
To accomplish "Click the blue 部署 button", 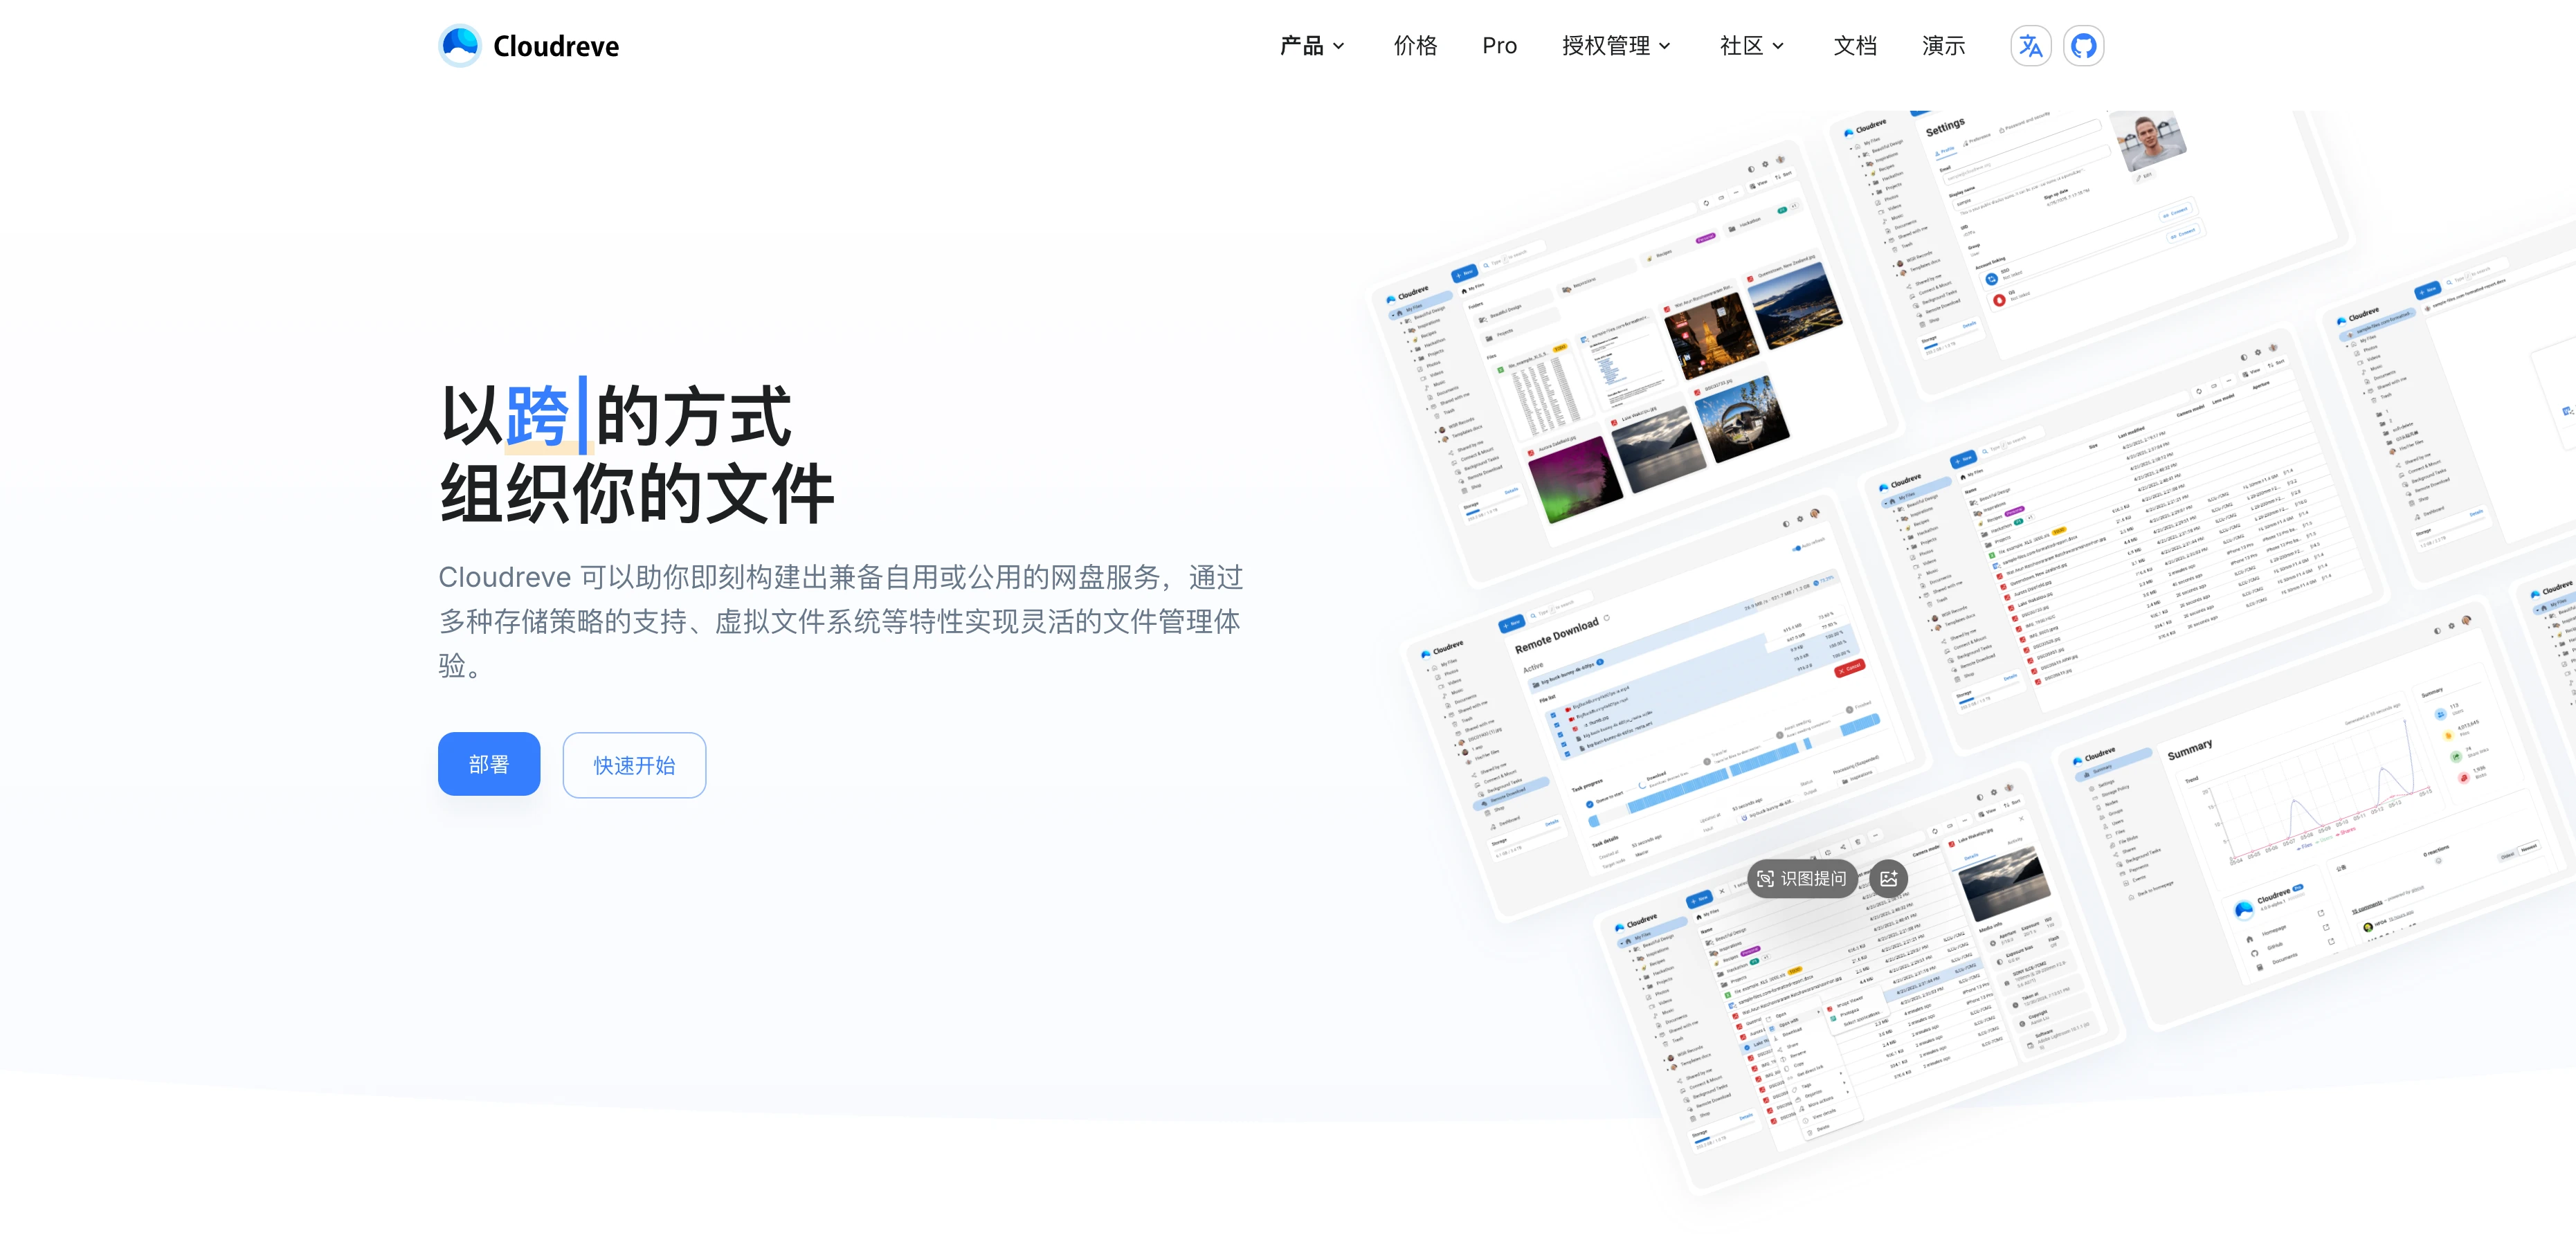I will (x=488, y=765).
